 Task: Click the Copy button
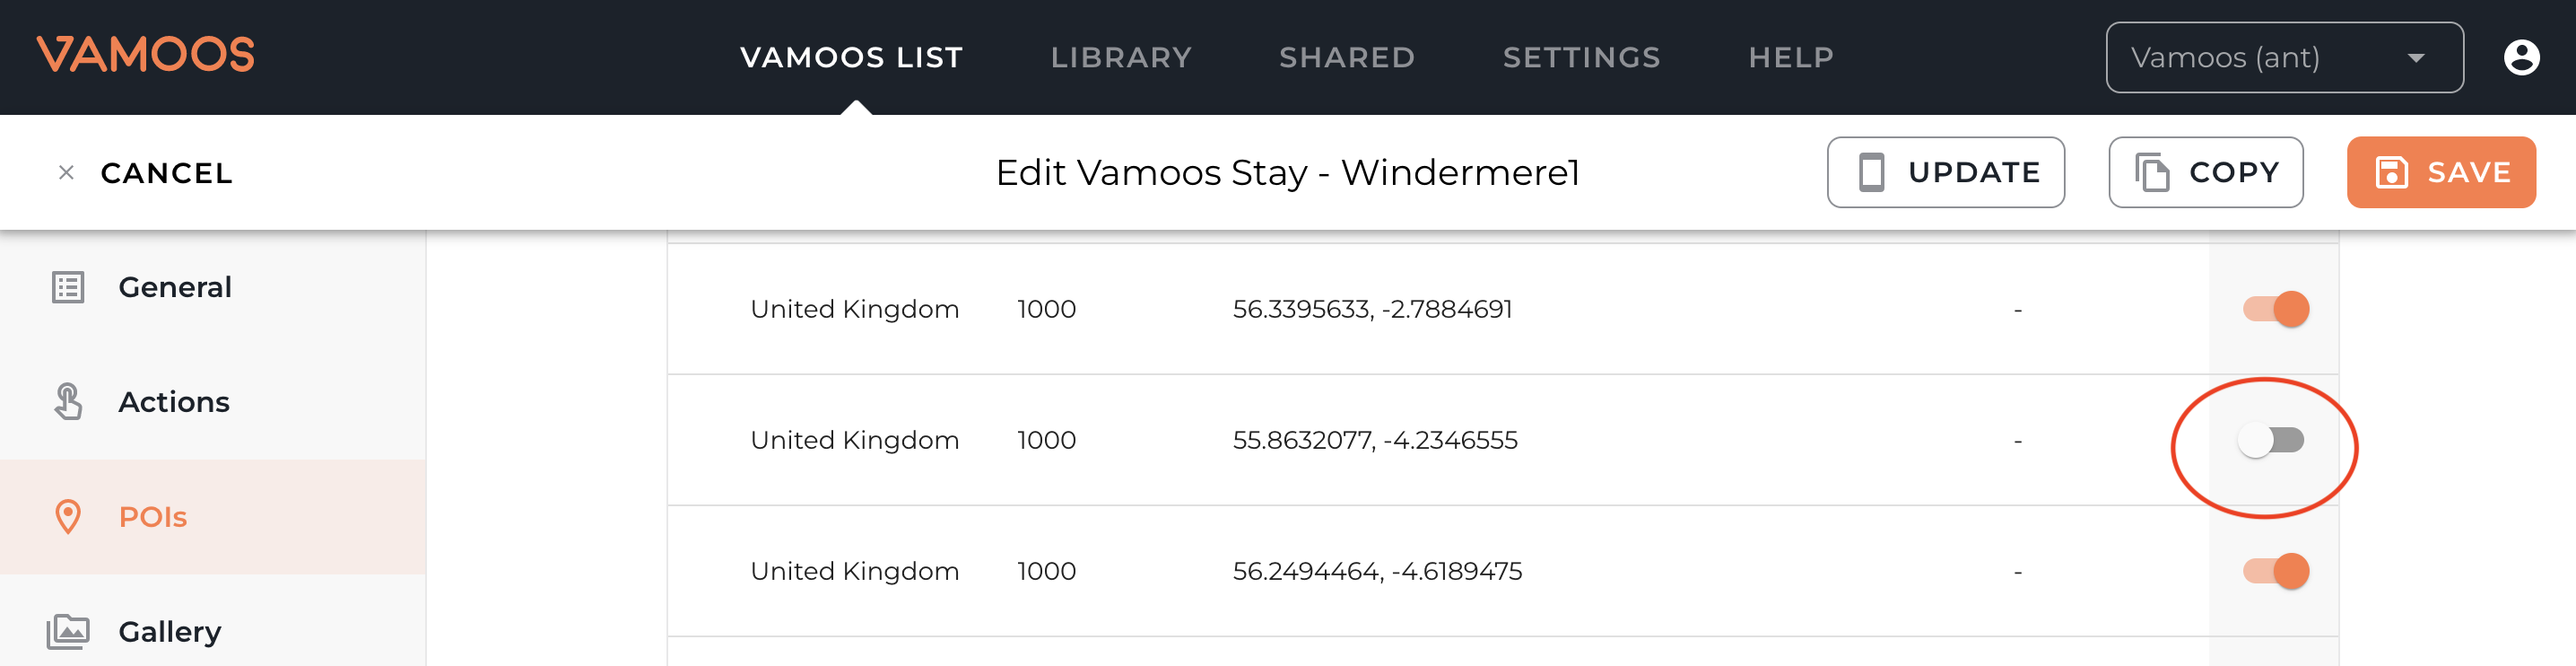point(2205,172)
